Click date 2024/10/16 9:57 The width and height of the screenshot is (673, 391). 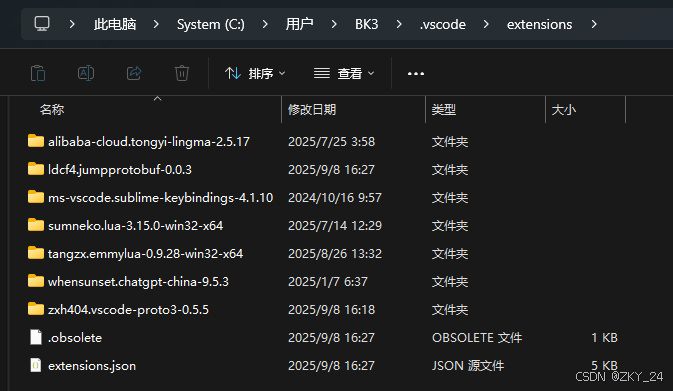click(x=335, y=197)
